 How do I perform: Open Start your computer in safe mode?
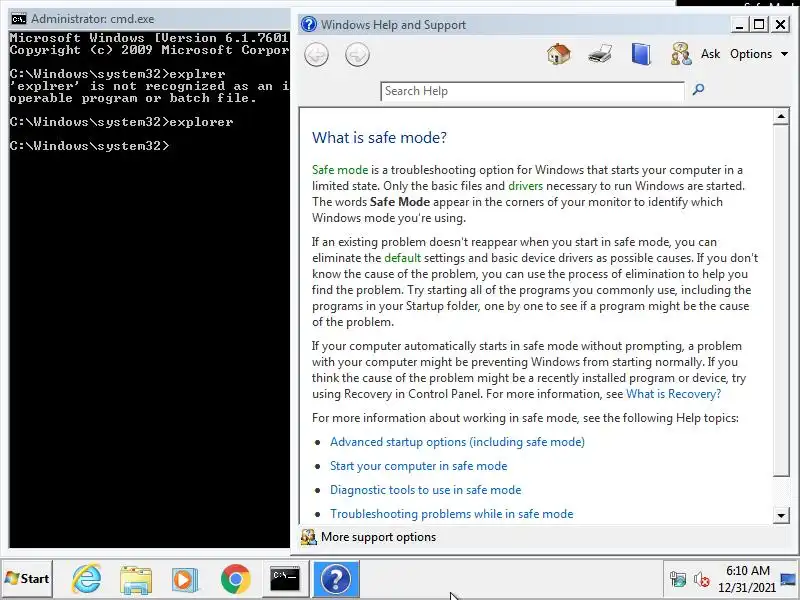click(x=418, y=466)
